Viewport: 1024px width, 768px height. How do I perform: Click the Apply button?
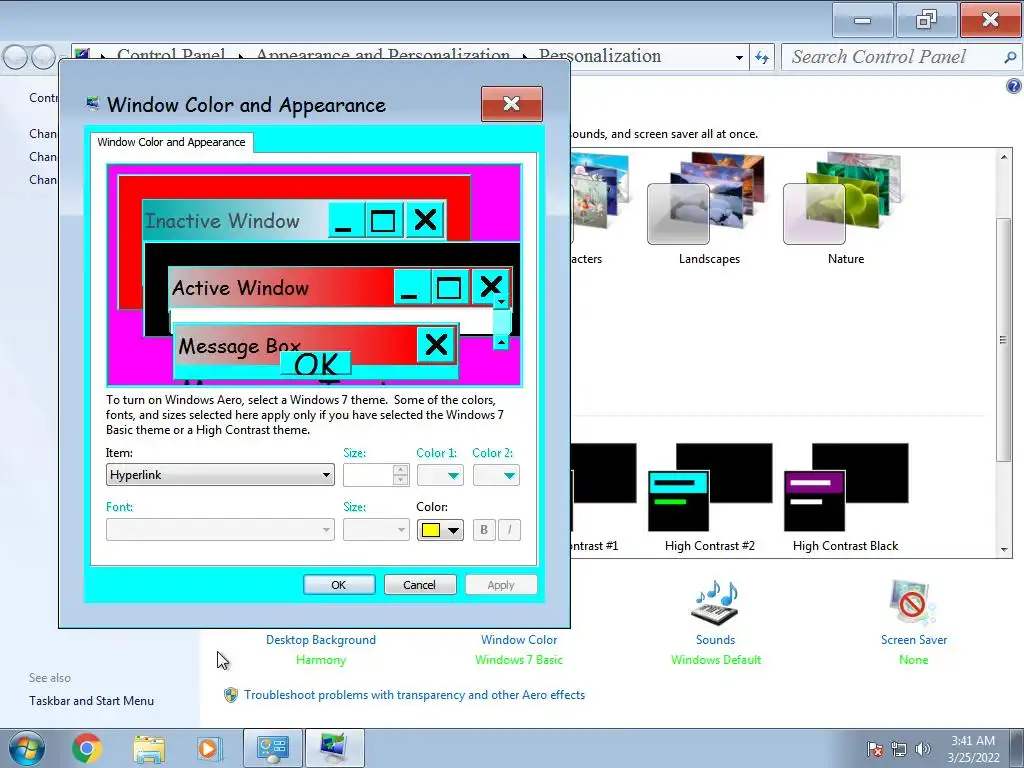[x=501, y=584]
